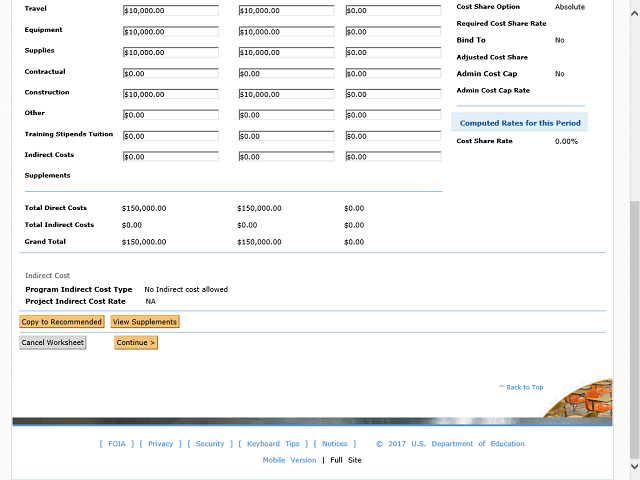Edit second Training Stipends Tuition field
The image size is (640, 480).
click(x=286, y=136)
